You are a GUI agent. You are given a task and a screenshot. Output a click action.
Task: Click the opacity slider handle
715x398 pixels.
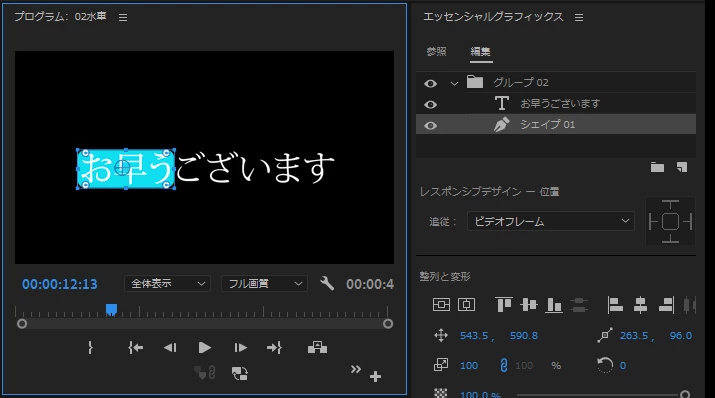[x=684, y=394]
